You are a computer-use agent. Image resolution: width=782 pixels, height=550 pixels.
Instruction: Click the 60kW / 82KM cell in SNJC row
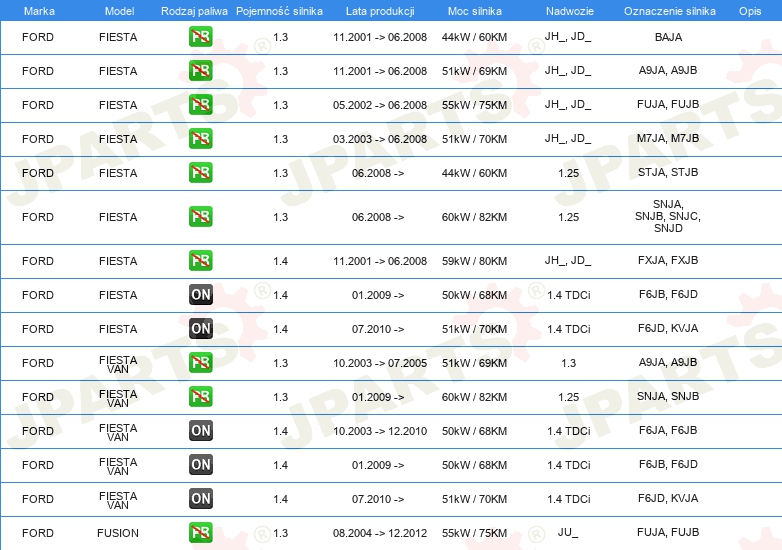pyautogui.click(x=474, y=217)
